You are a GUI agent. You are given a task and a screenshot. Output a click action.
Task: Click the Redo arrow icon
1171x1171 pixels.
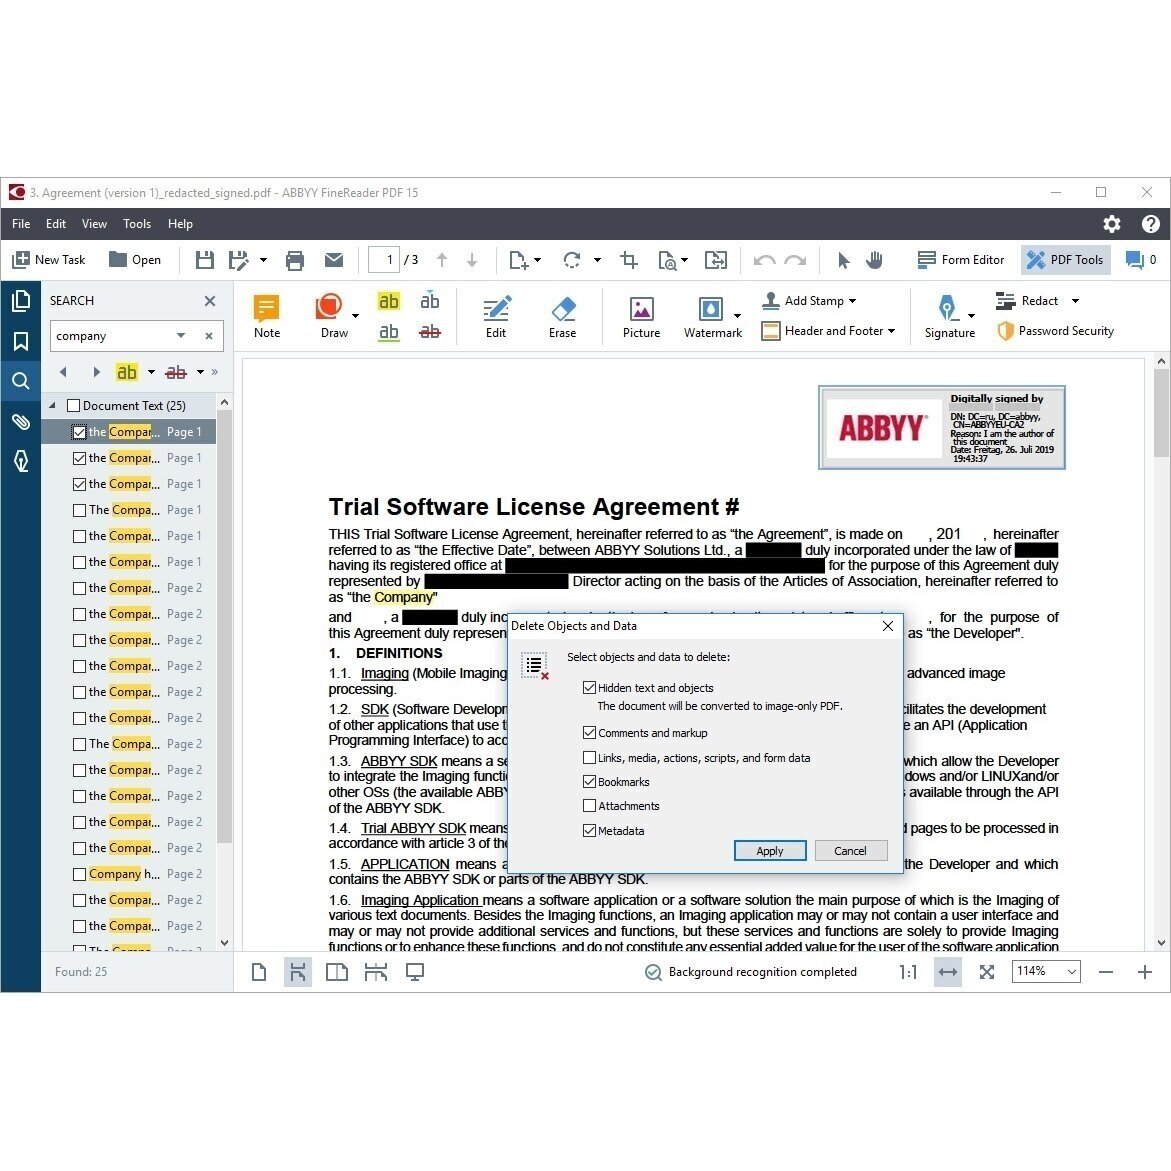[x=795, y=260]
